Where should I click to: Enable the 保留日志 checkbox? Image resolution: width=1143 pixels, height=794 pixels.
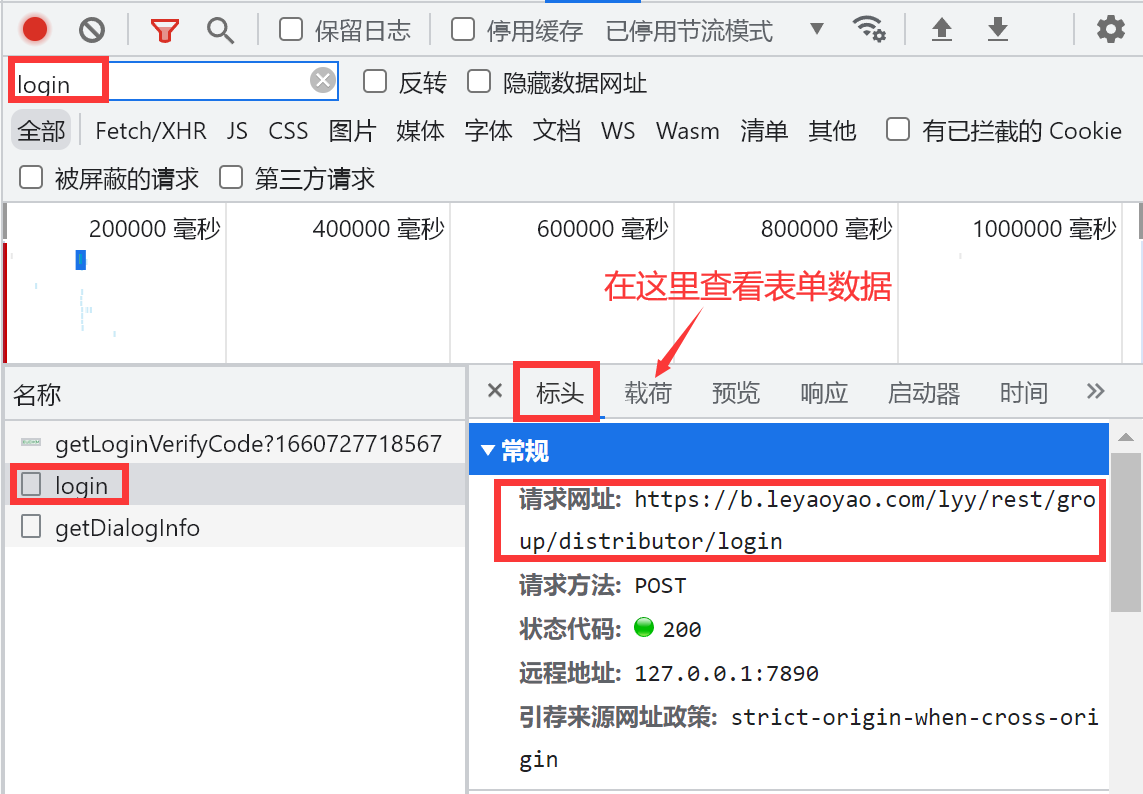(291, 30)
